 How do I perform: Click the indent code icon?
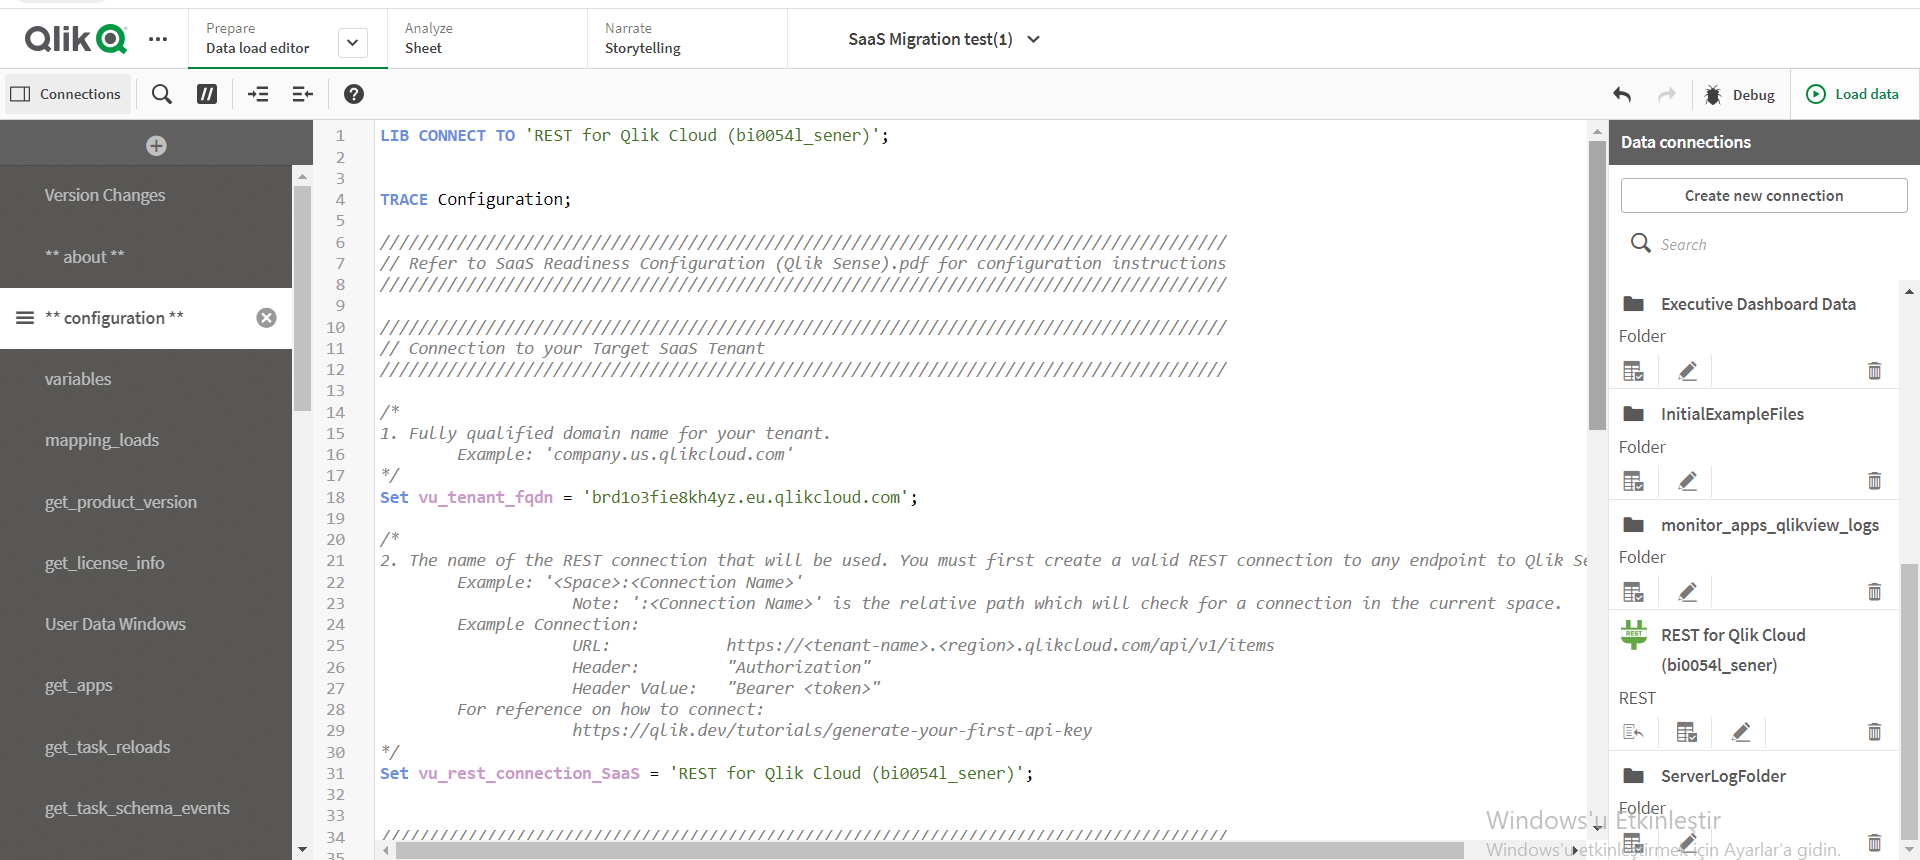[x=258, y=94]
